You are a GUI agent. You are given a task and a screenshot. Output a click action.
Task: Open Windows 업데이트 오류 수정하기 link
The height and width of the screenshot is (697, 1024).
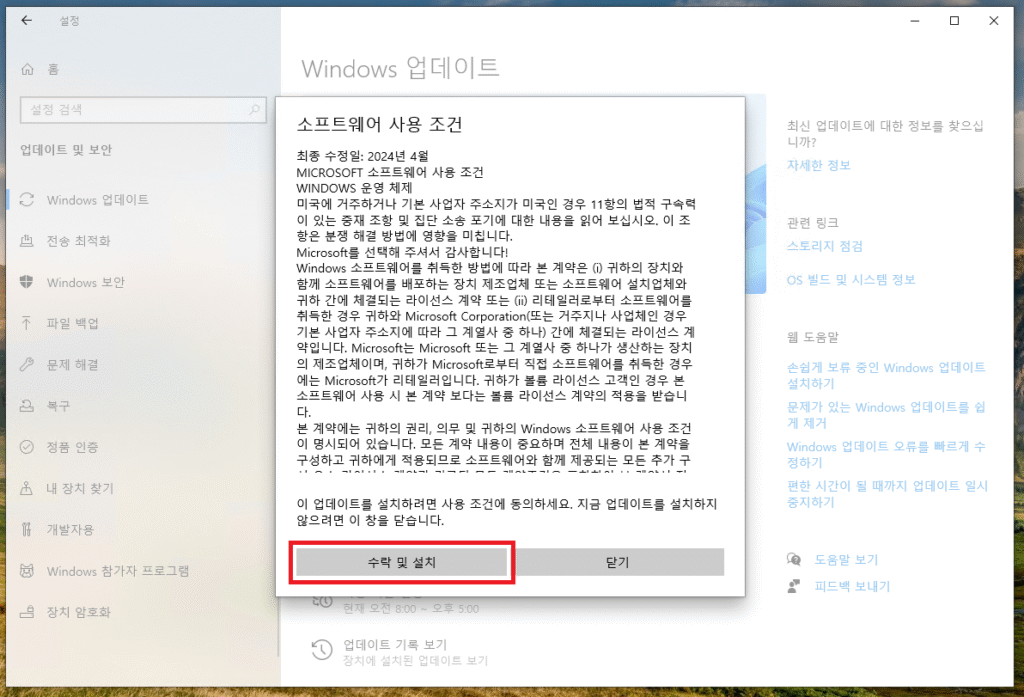tap(886, 455)
